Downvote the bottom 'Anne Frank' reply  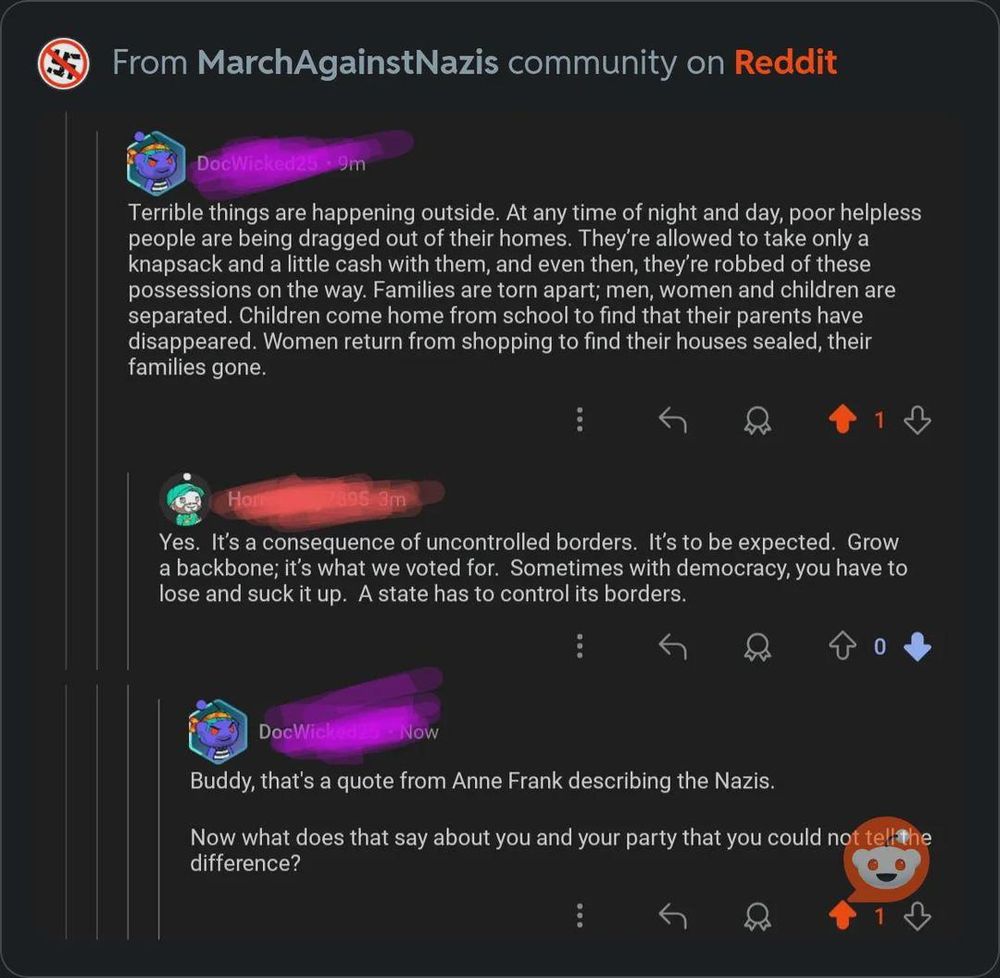tap(918, 916)
